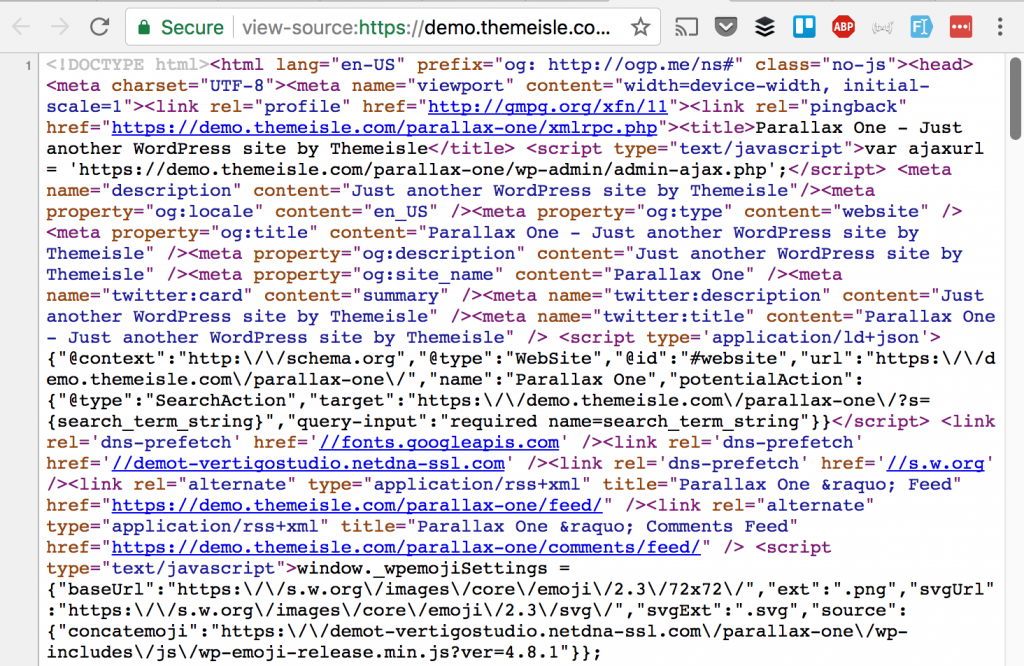The width and height of the screenshot is (1024, 666).
Task: Click the view-source URL in address bar
Action: 425,26
